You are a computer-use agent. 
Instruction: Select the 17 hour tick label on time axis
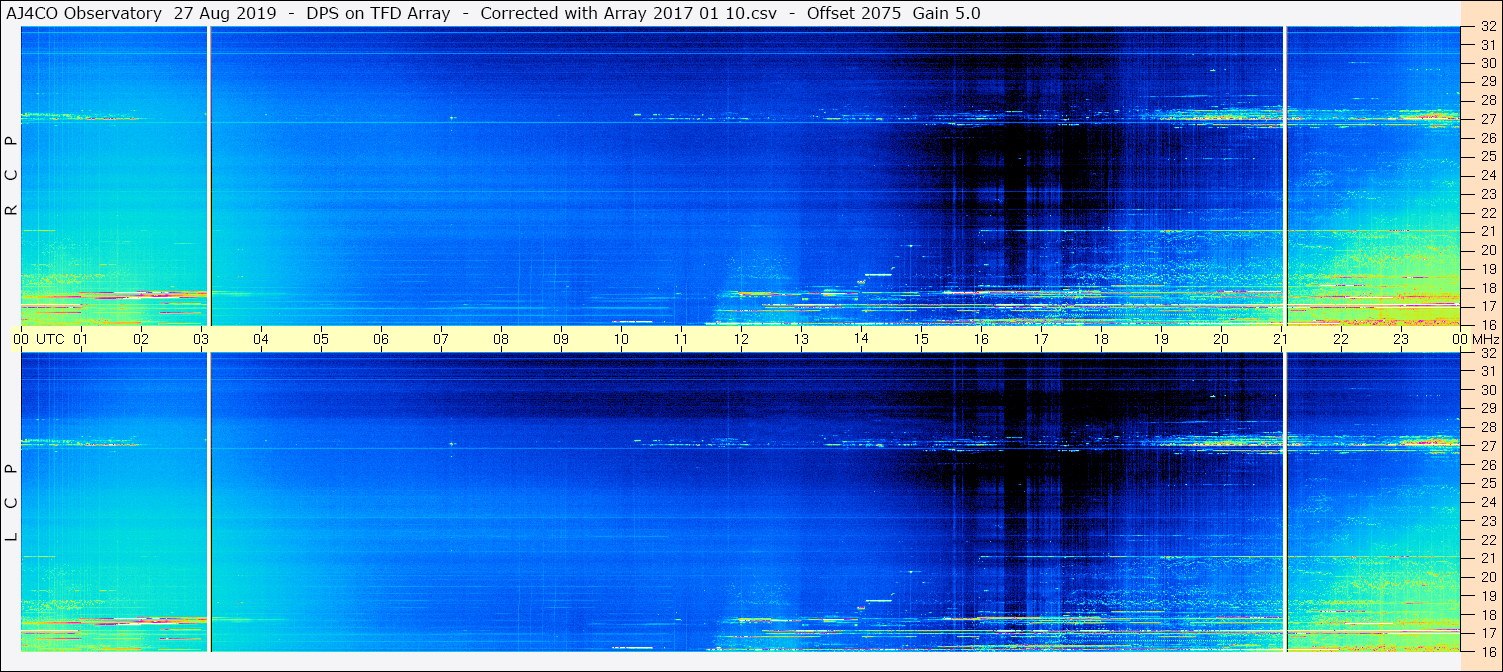[1041, 339]
